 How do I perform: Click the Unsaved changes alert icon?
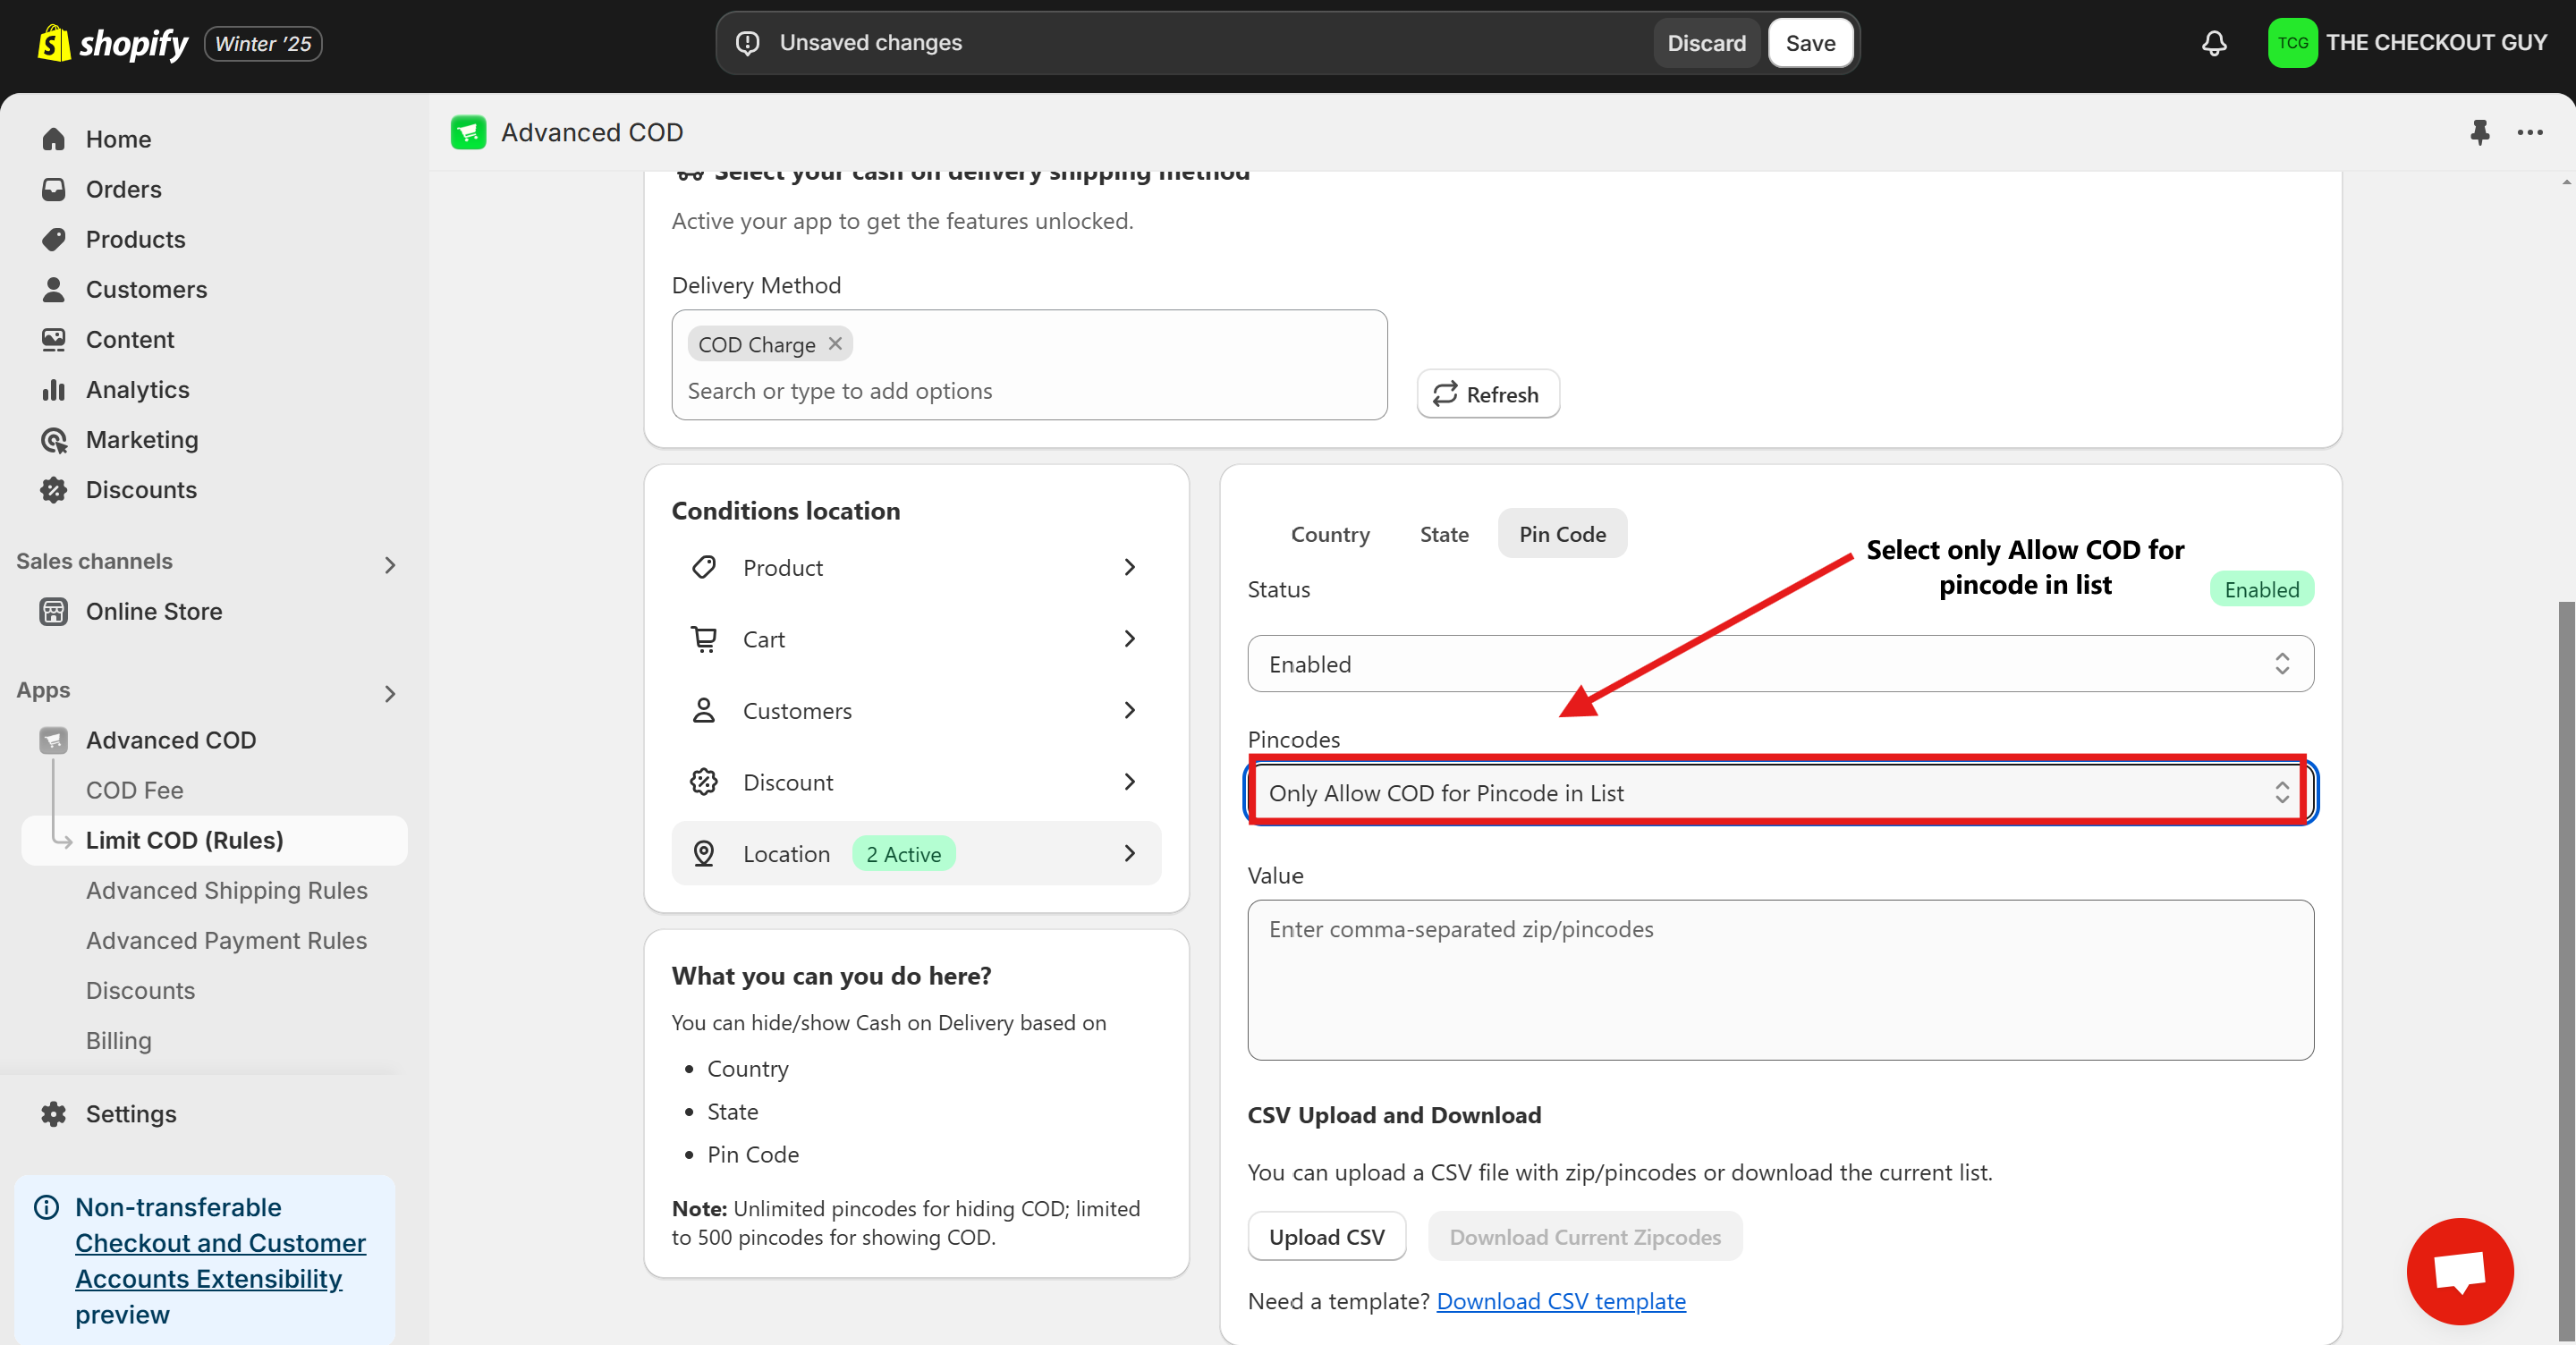pyautogui.click(x=748, y=43)
